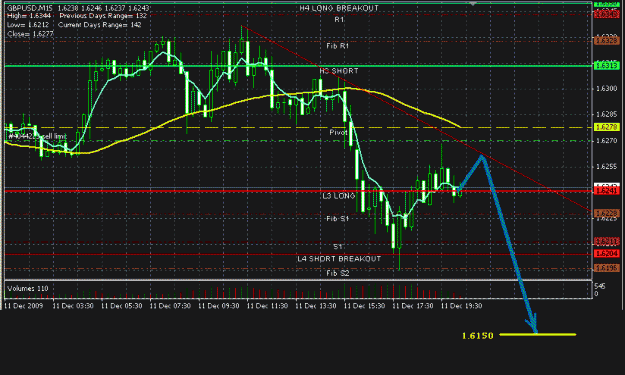Click the brown 1.6195 price tag
This screenshot has height=375, width=625.
607,268
